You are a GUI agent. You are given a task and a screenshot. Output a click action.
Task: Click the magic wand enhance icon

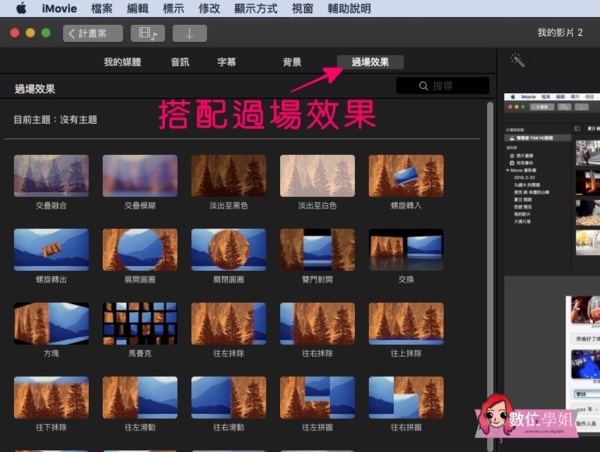[517, 61]
